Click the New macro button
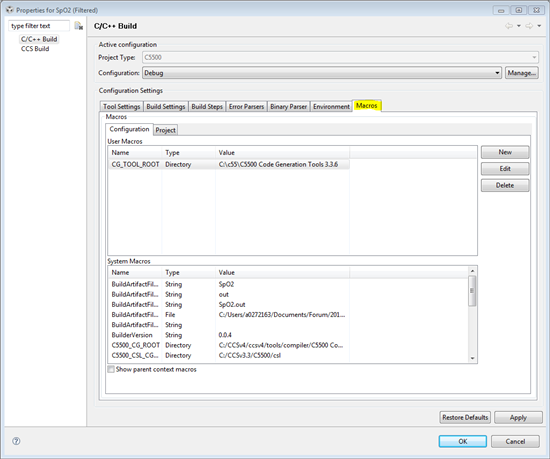This screenshot has height=459, width=550. click(505, 152)
